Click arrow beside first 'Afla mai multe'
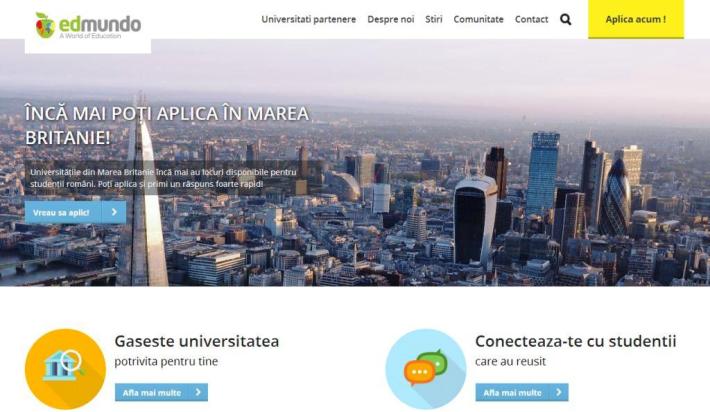 pyautogui.click(x=198, y=392)
